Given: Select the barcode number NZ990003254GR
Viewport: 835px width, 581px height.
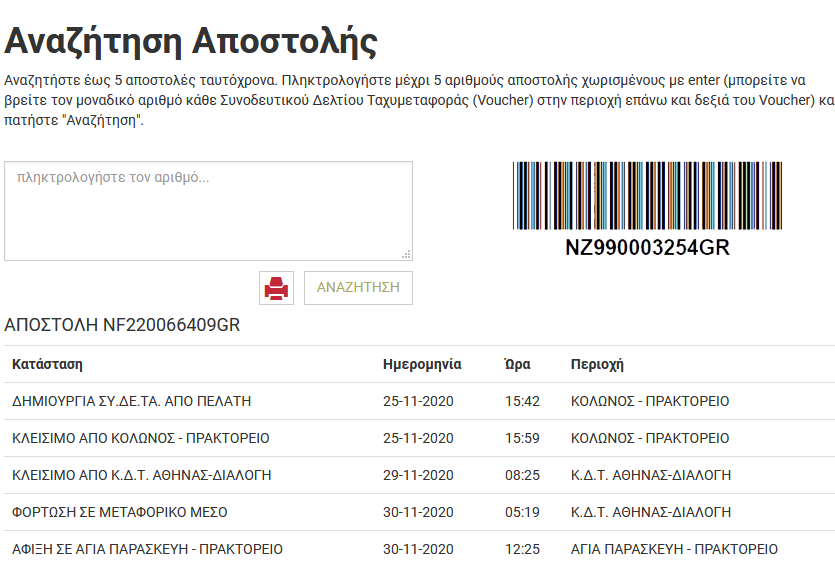Looking at the screenshot, I should point(647,248).
